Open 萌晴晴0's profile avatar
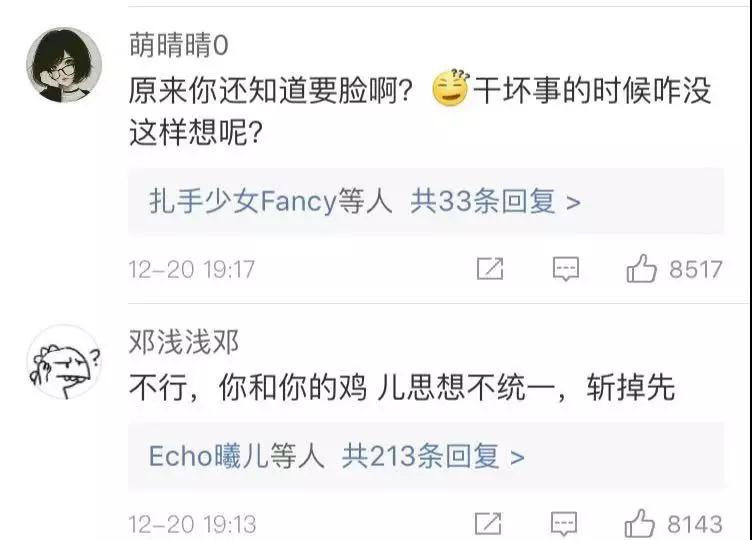 coord(64,65)
